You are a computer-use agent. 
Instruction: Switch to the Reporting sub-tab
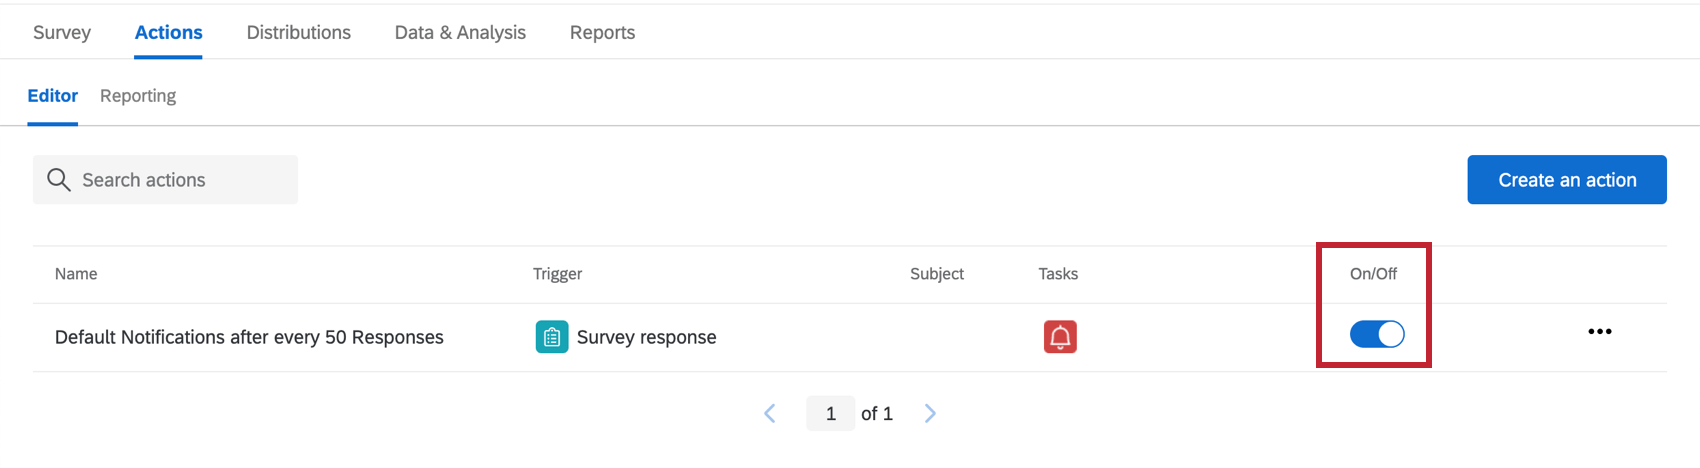138,96
